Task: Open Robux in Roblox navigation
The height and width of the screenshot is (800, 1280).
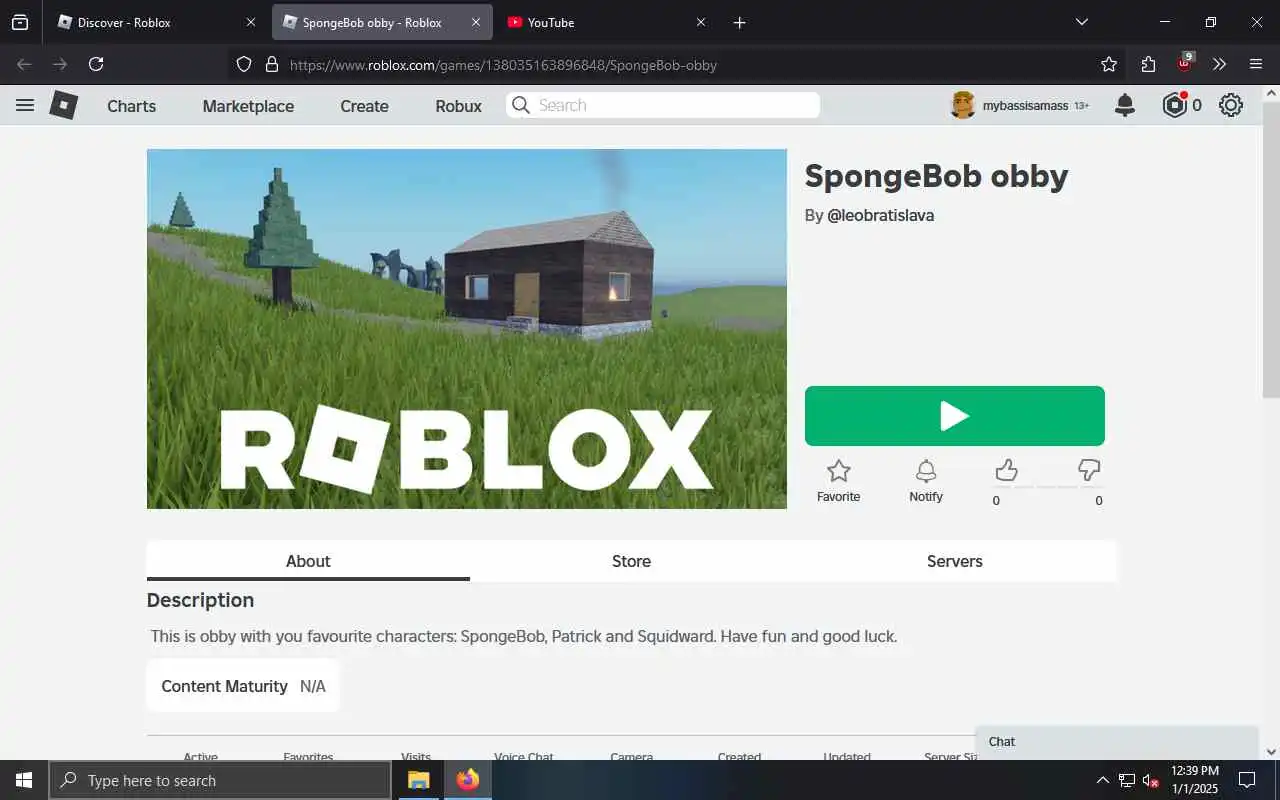Action: tap(459, 106)
